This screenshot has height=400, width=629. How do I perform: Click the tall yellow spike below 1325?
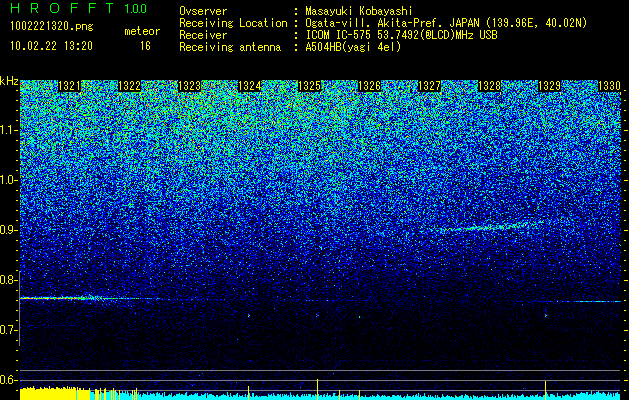[x=317, y=389]
